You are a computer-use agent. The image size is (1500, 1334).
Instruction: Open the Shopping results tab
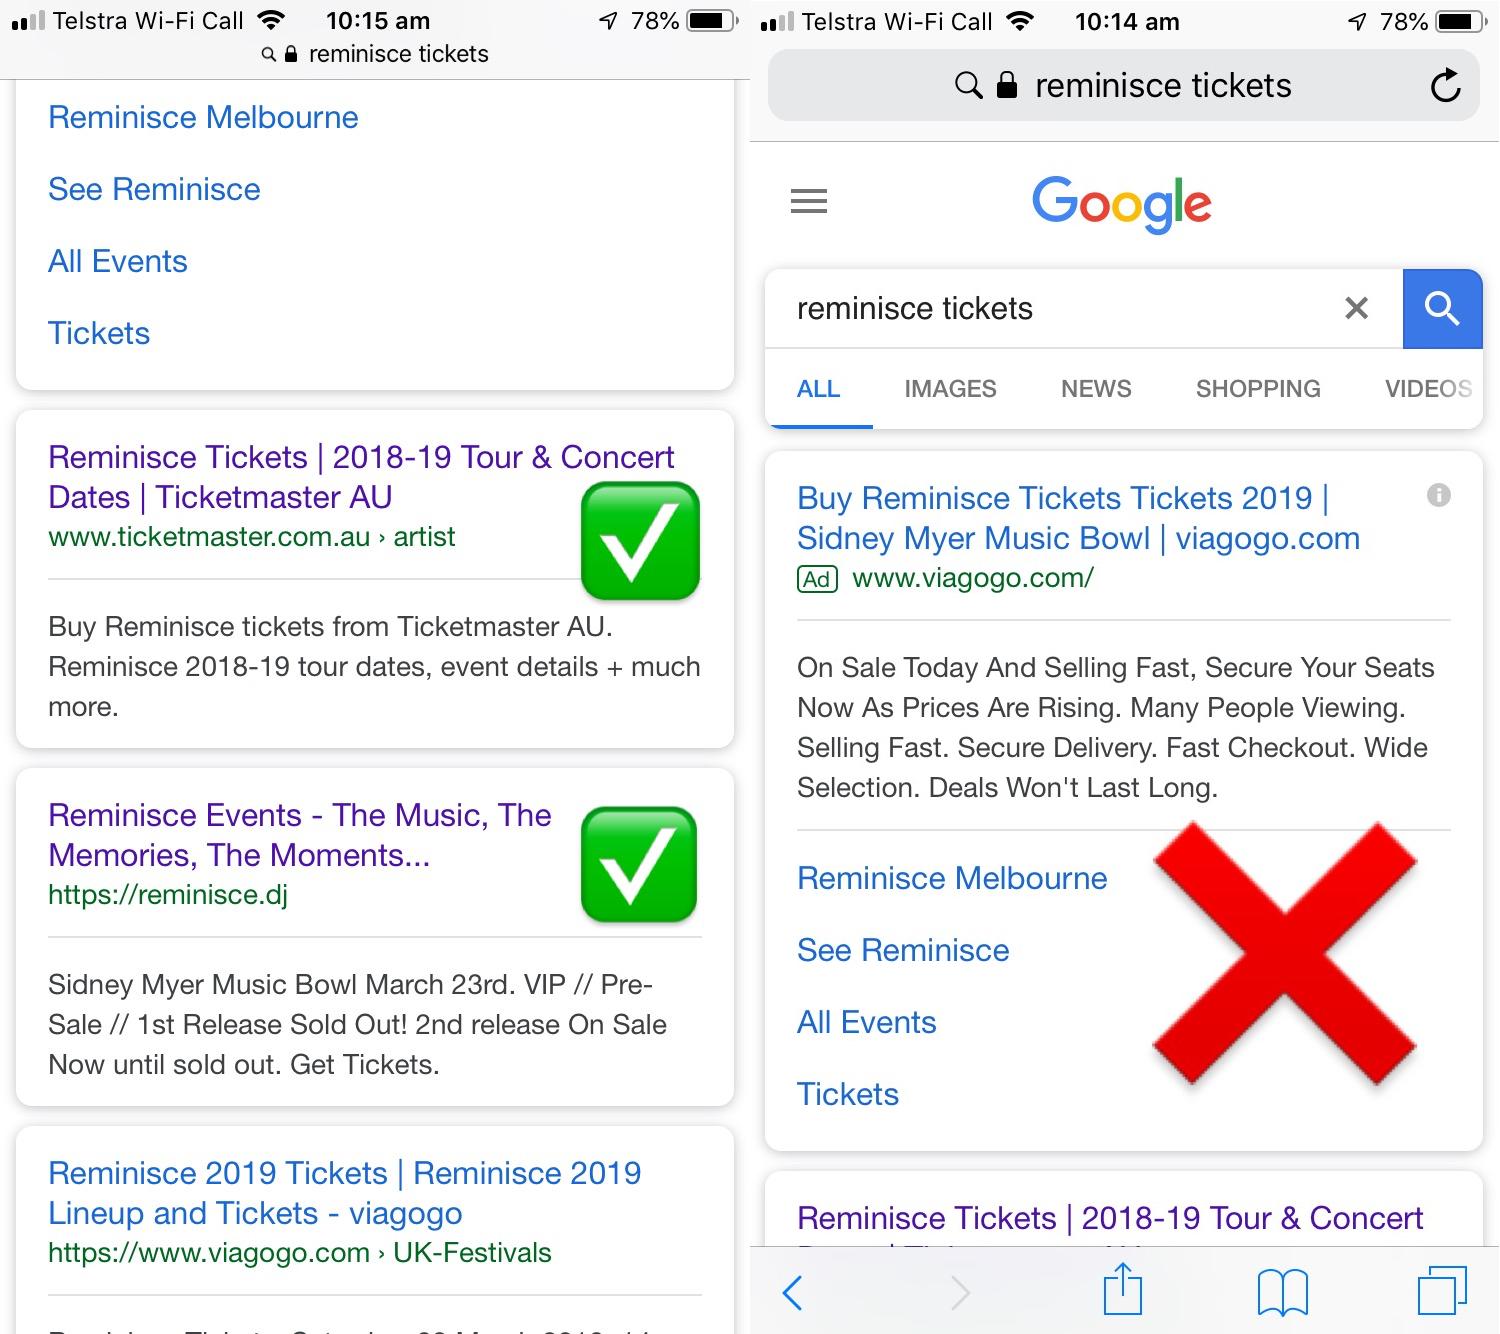pyautogui.click(x=1258, y=389)
